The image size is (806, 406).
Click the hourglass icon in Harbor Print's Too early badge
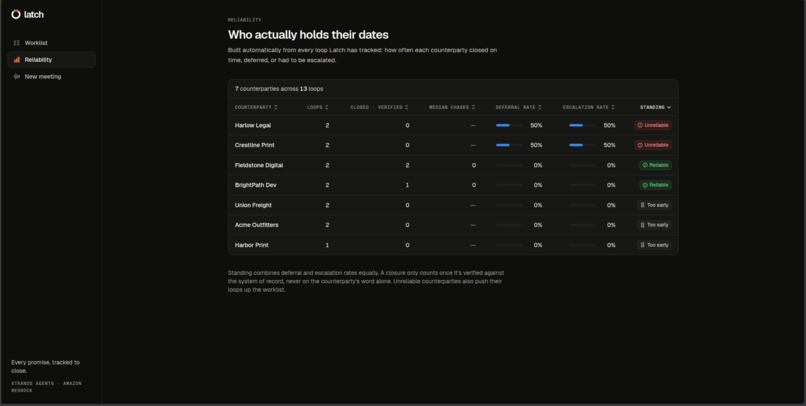pyautogui.click(x=643, y=245)
